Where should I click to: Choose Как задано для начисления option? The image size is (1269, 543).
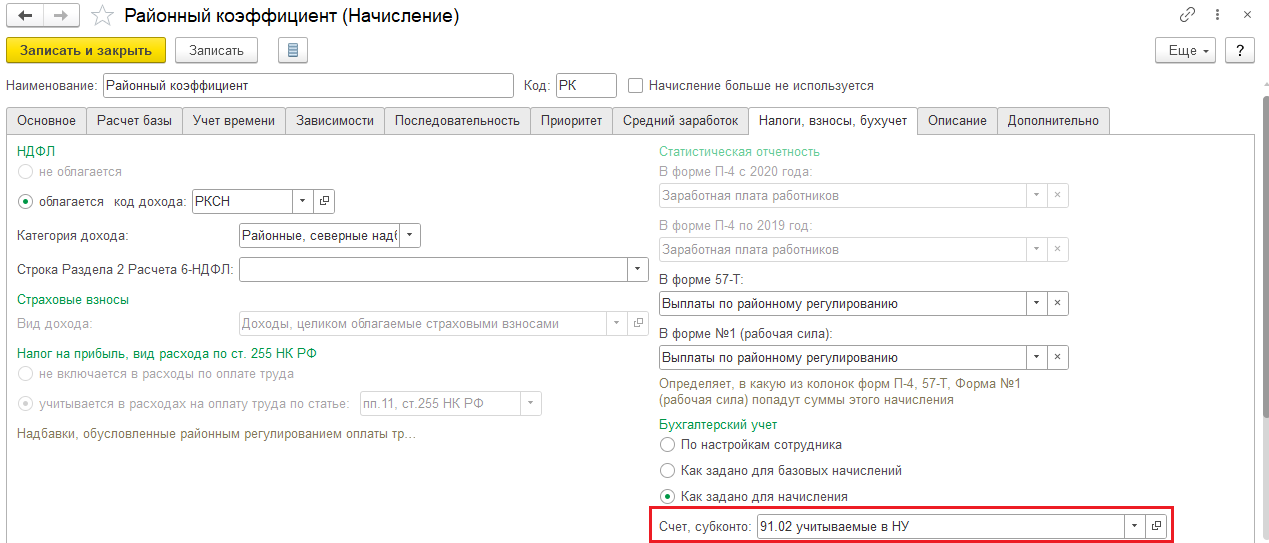668,496
